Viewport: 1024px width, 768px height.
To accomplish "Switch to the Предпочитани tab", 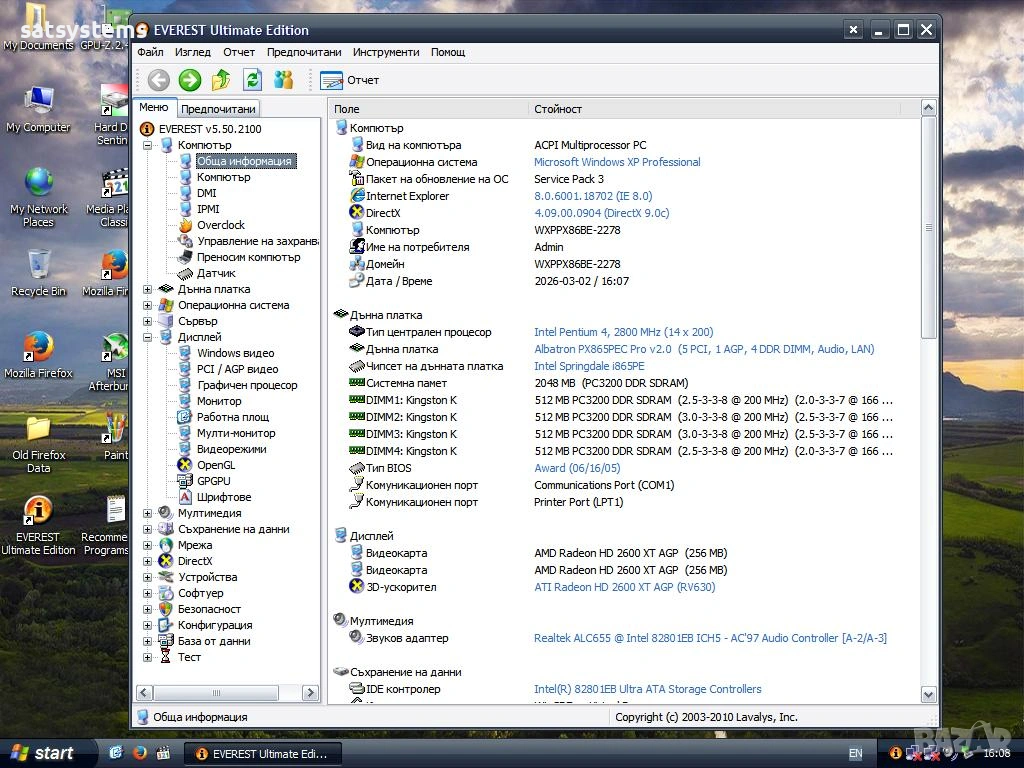I will [218, 109].
